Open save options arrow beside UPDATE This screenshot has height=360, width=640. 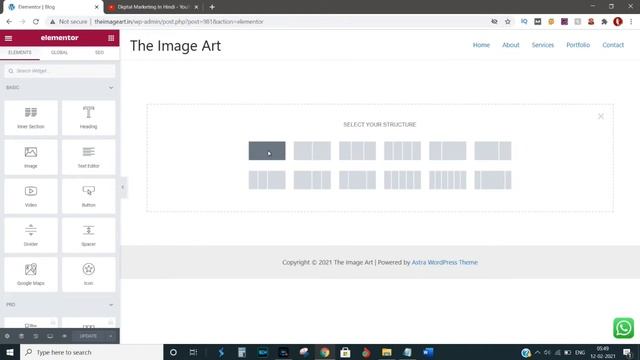[x=110, y=336]
